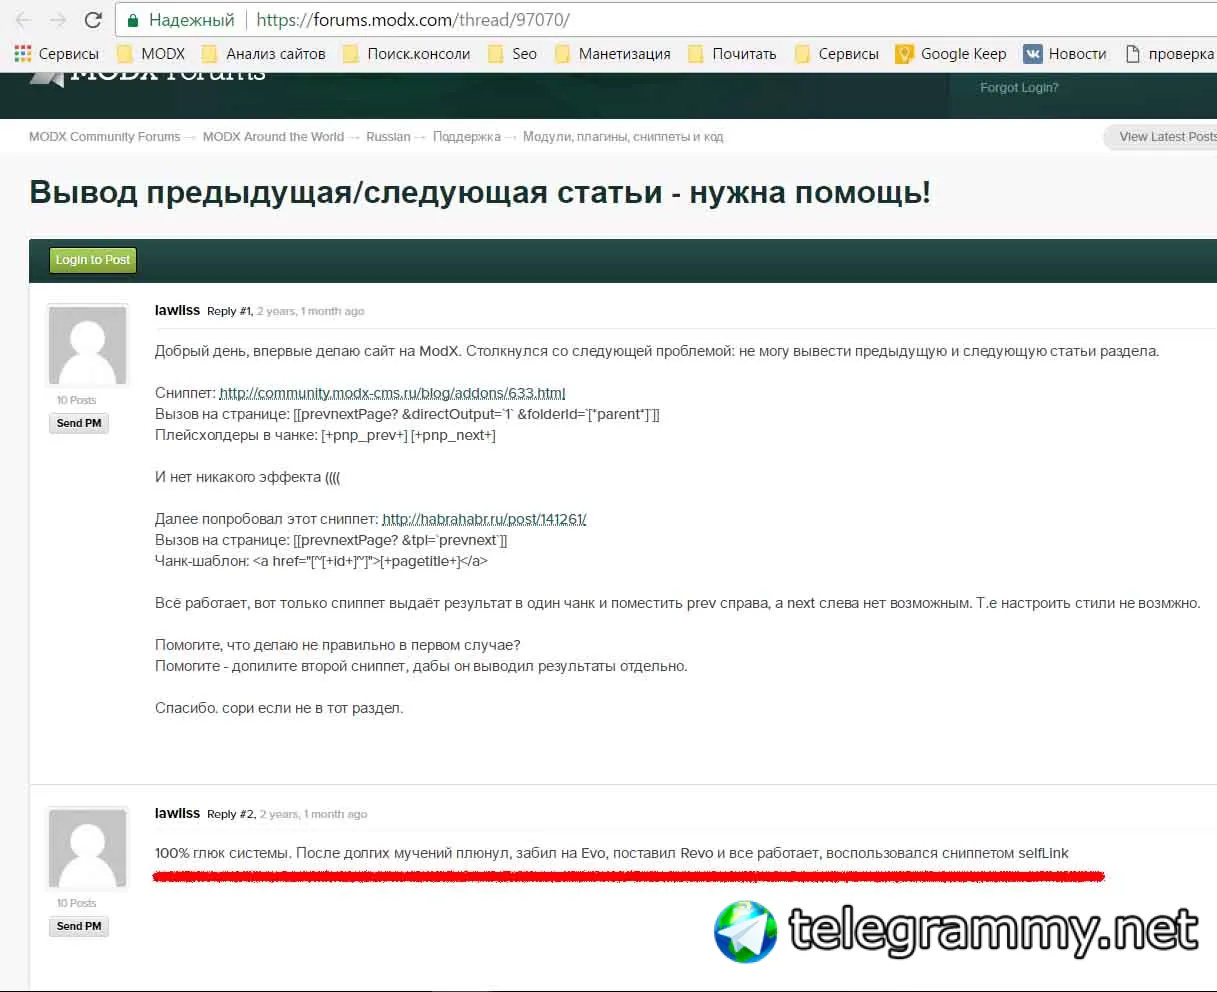
Task: Open the habrahabr.ru post link
Action: point(484,519)
